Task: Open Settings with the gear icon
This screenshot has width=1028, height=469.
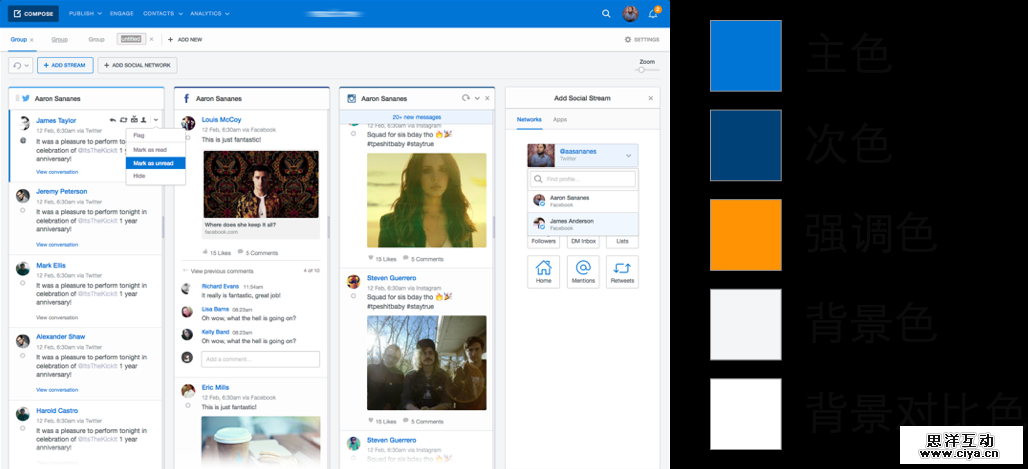Action: coord(641,40)
